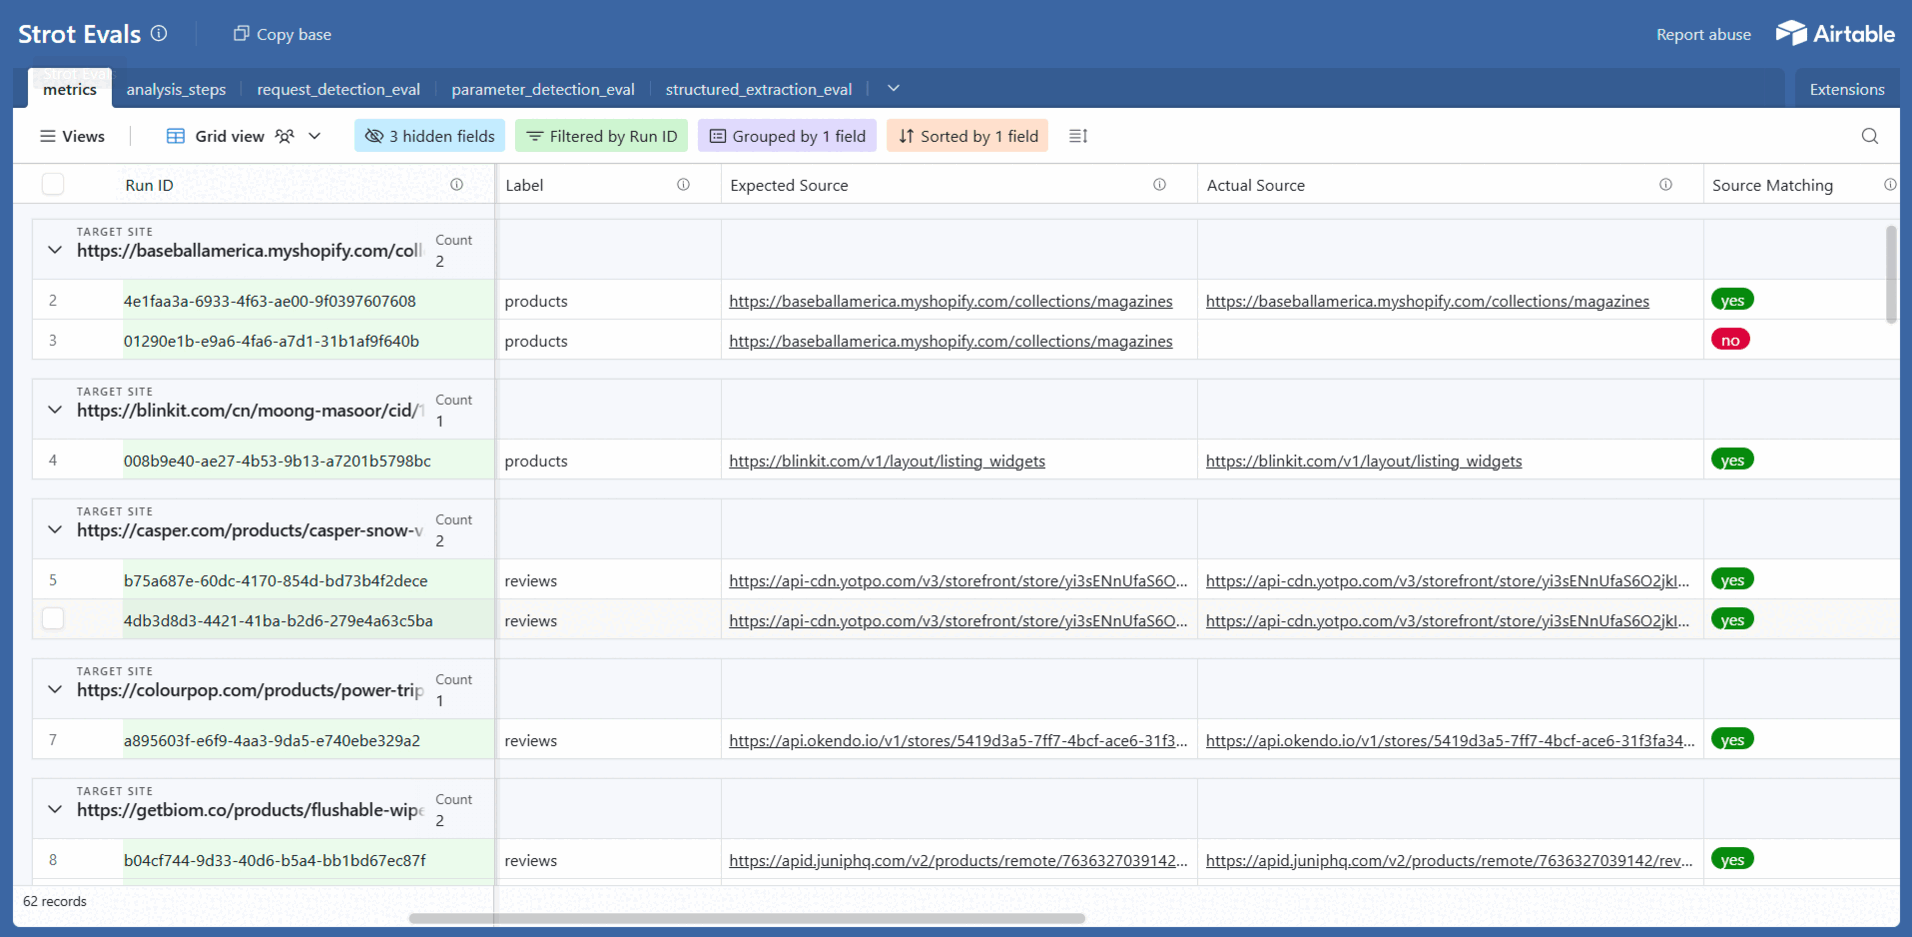Open base info icon beside Strot Evals
1912x937 pixels.
159,33
